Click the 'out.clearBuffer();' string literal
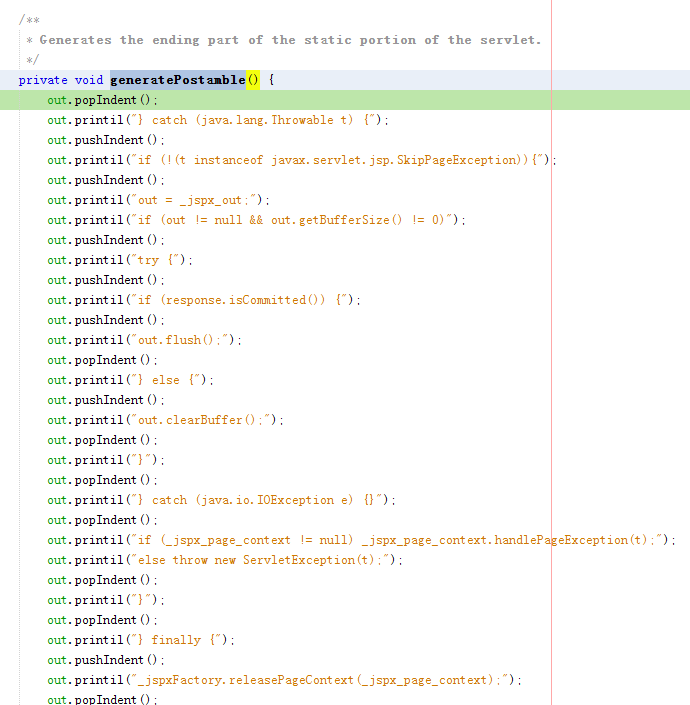The width and height of the screenshot is (690, 705). tap(200, 420)
